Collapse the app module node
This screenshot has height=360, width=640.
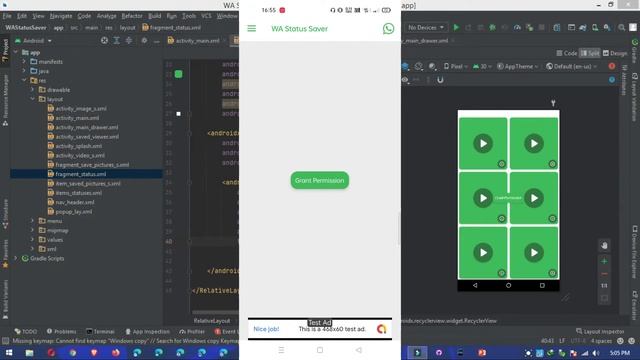(16, 52)
